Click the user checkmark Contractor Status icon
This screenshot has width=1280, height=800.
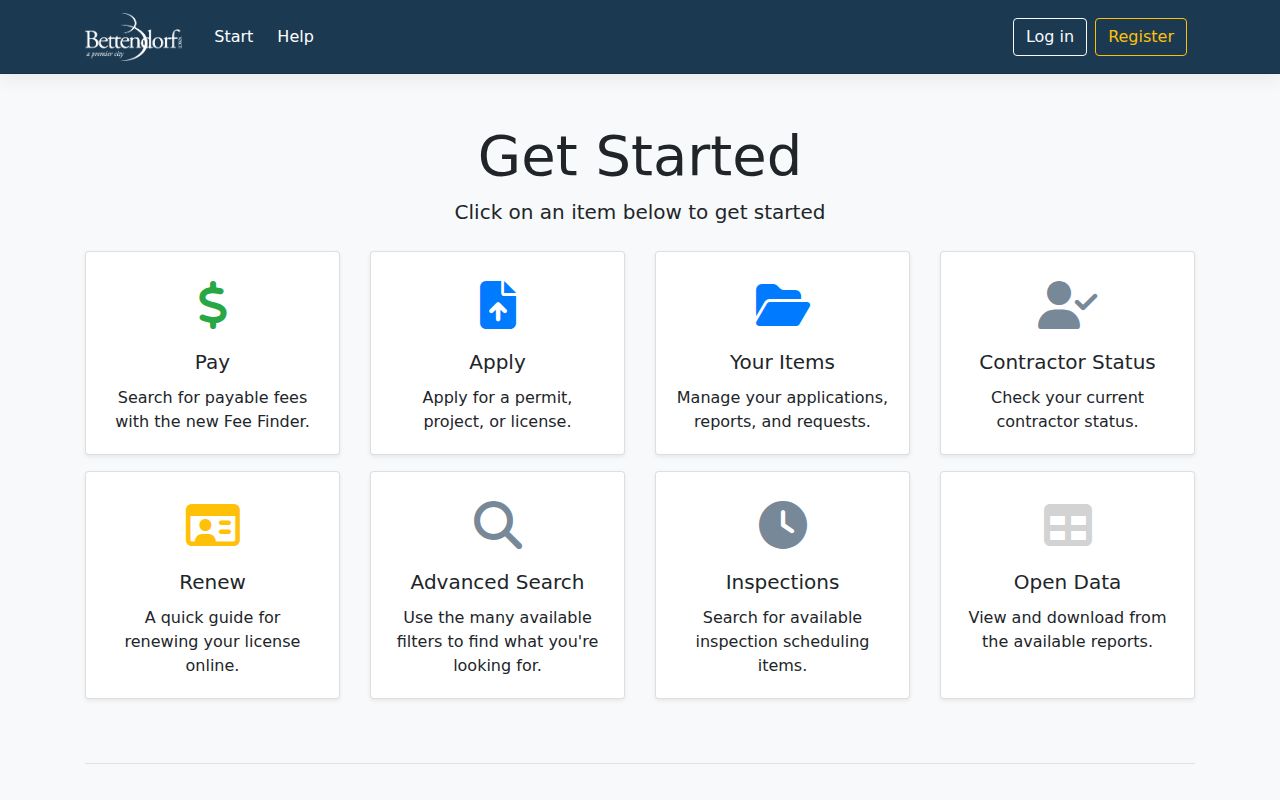(x=1067, y=305)
